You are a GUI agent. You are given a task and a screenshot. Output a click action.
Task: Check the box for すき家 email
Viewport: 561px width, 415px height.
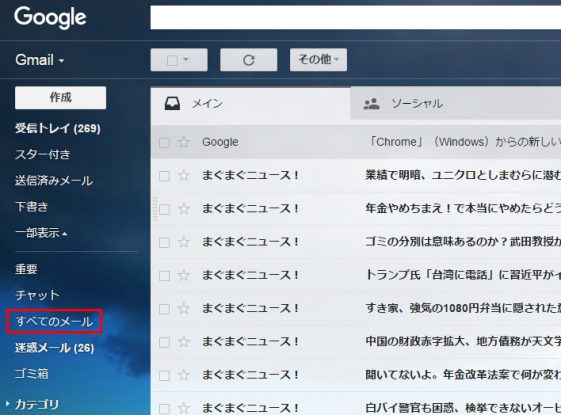[x=164, y=309]
